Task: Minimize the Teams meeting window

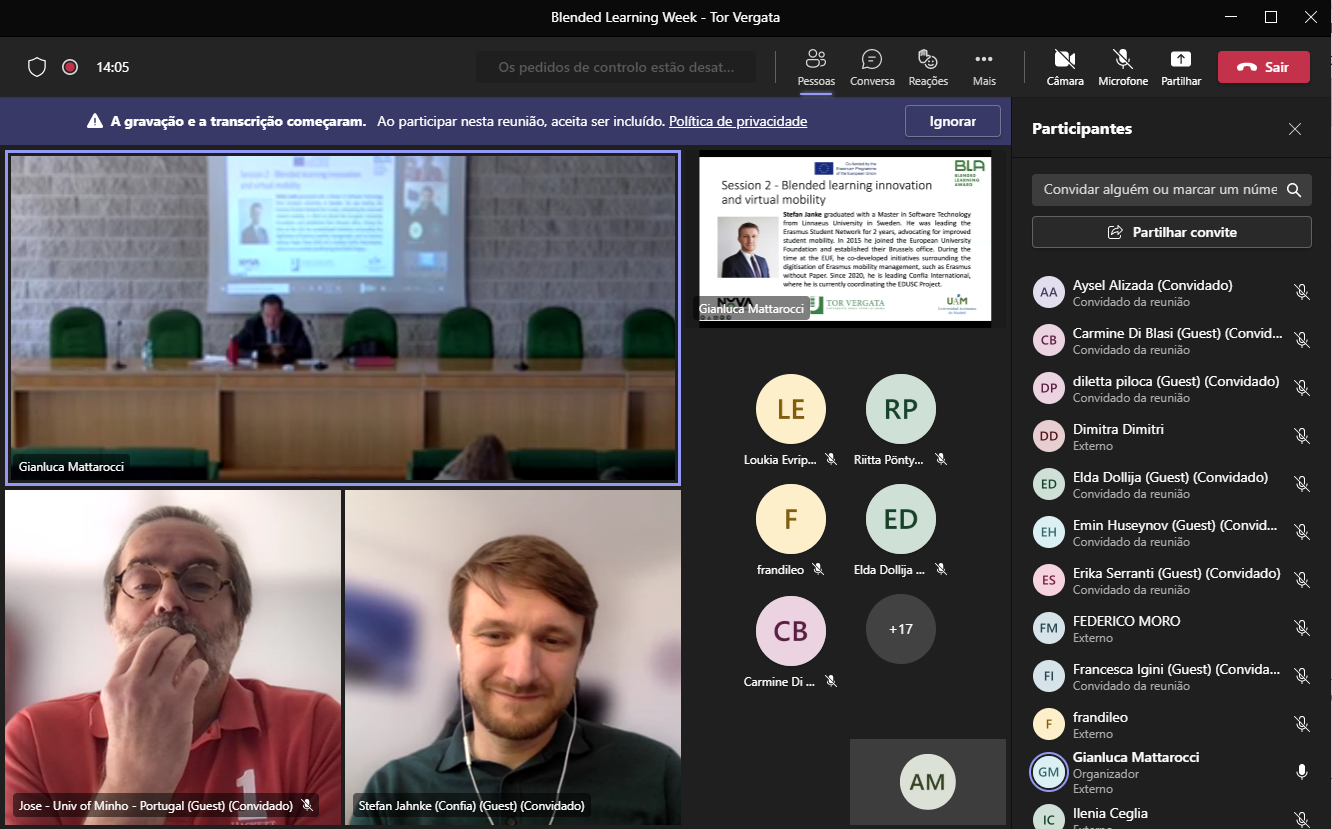Action: click(x=1229, y=17)
